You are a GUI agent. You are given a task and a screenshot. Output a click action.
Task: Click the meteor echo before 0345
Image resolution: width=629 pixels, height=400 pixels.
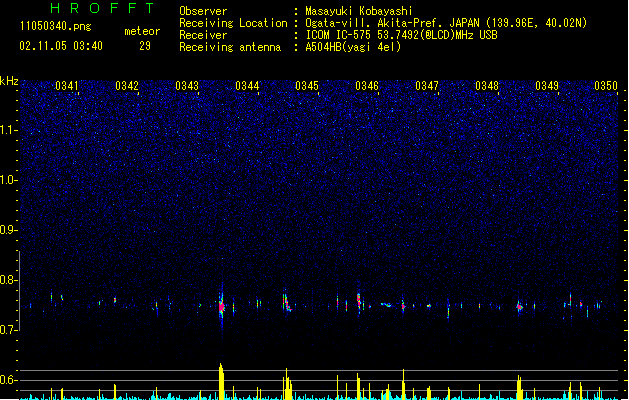pos(286,303)
